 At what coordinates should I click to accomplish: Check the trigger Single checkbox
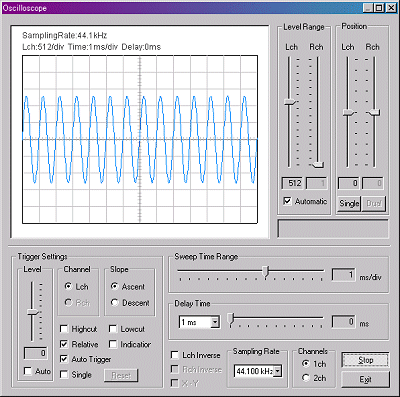coord(64,374)
